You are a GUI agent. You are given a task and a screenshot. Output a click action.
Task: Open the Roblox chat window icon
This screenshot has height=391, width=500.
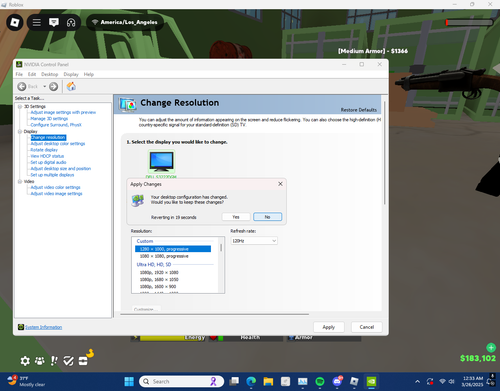[x=54, y=22]
